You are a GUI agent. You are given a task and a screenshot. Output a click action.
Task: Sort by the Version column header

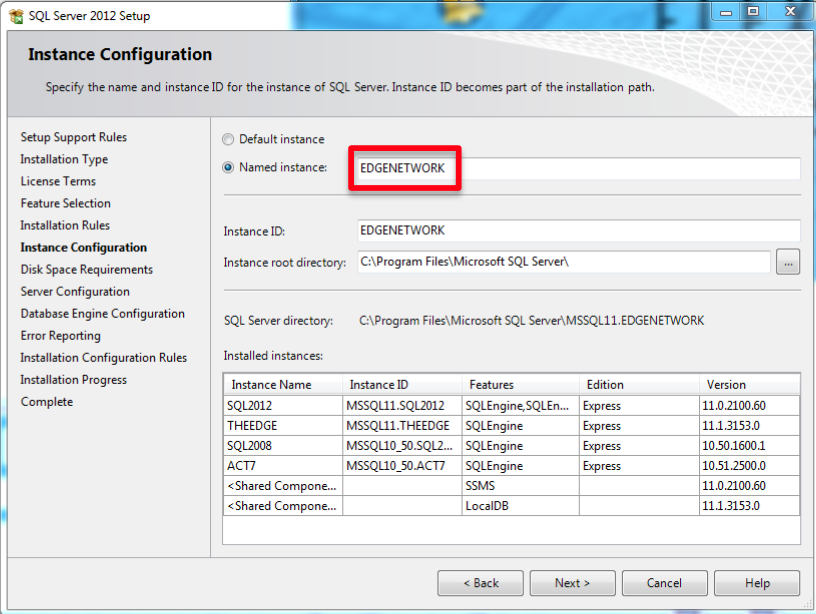(x=749, y=385)
